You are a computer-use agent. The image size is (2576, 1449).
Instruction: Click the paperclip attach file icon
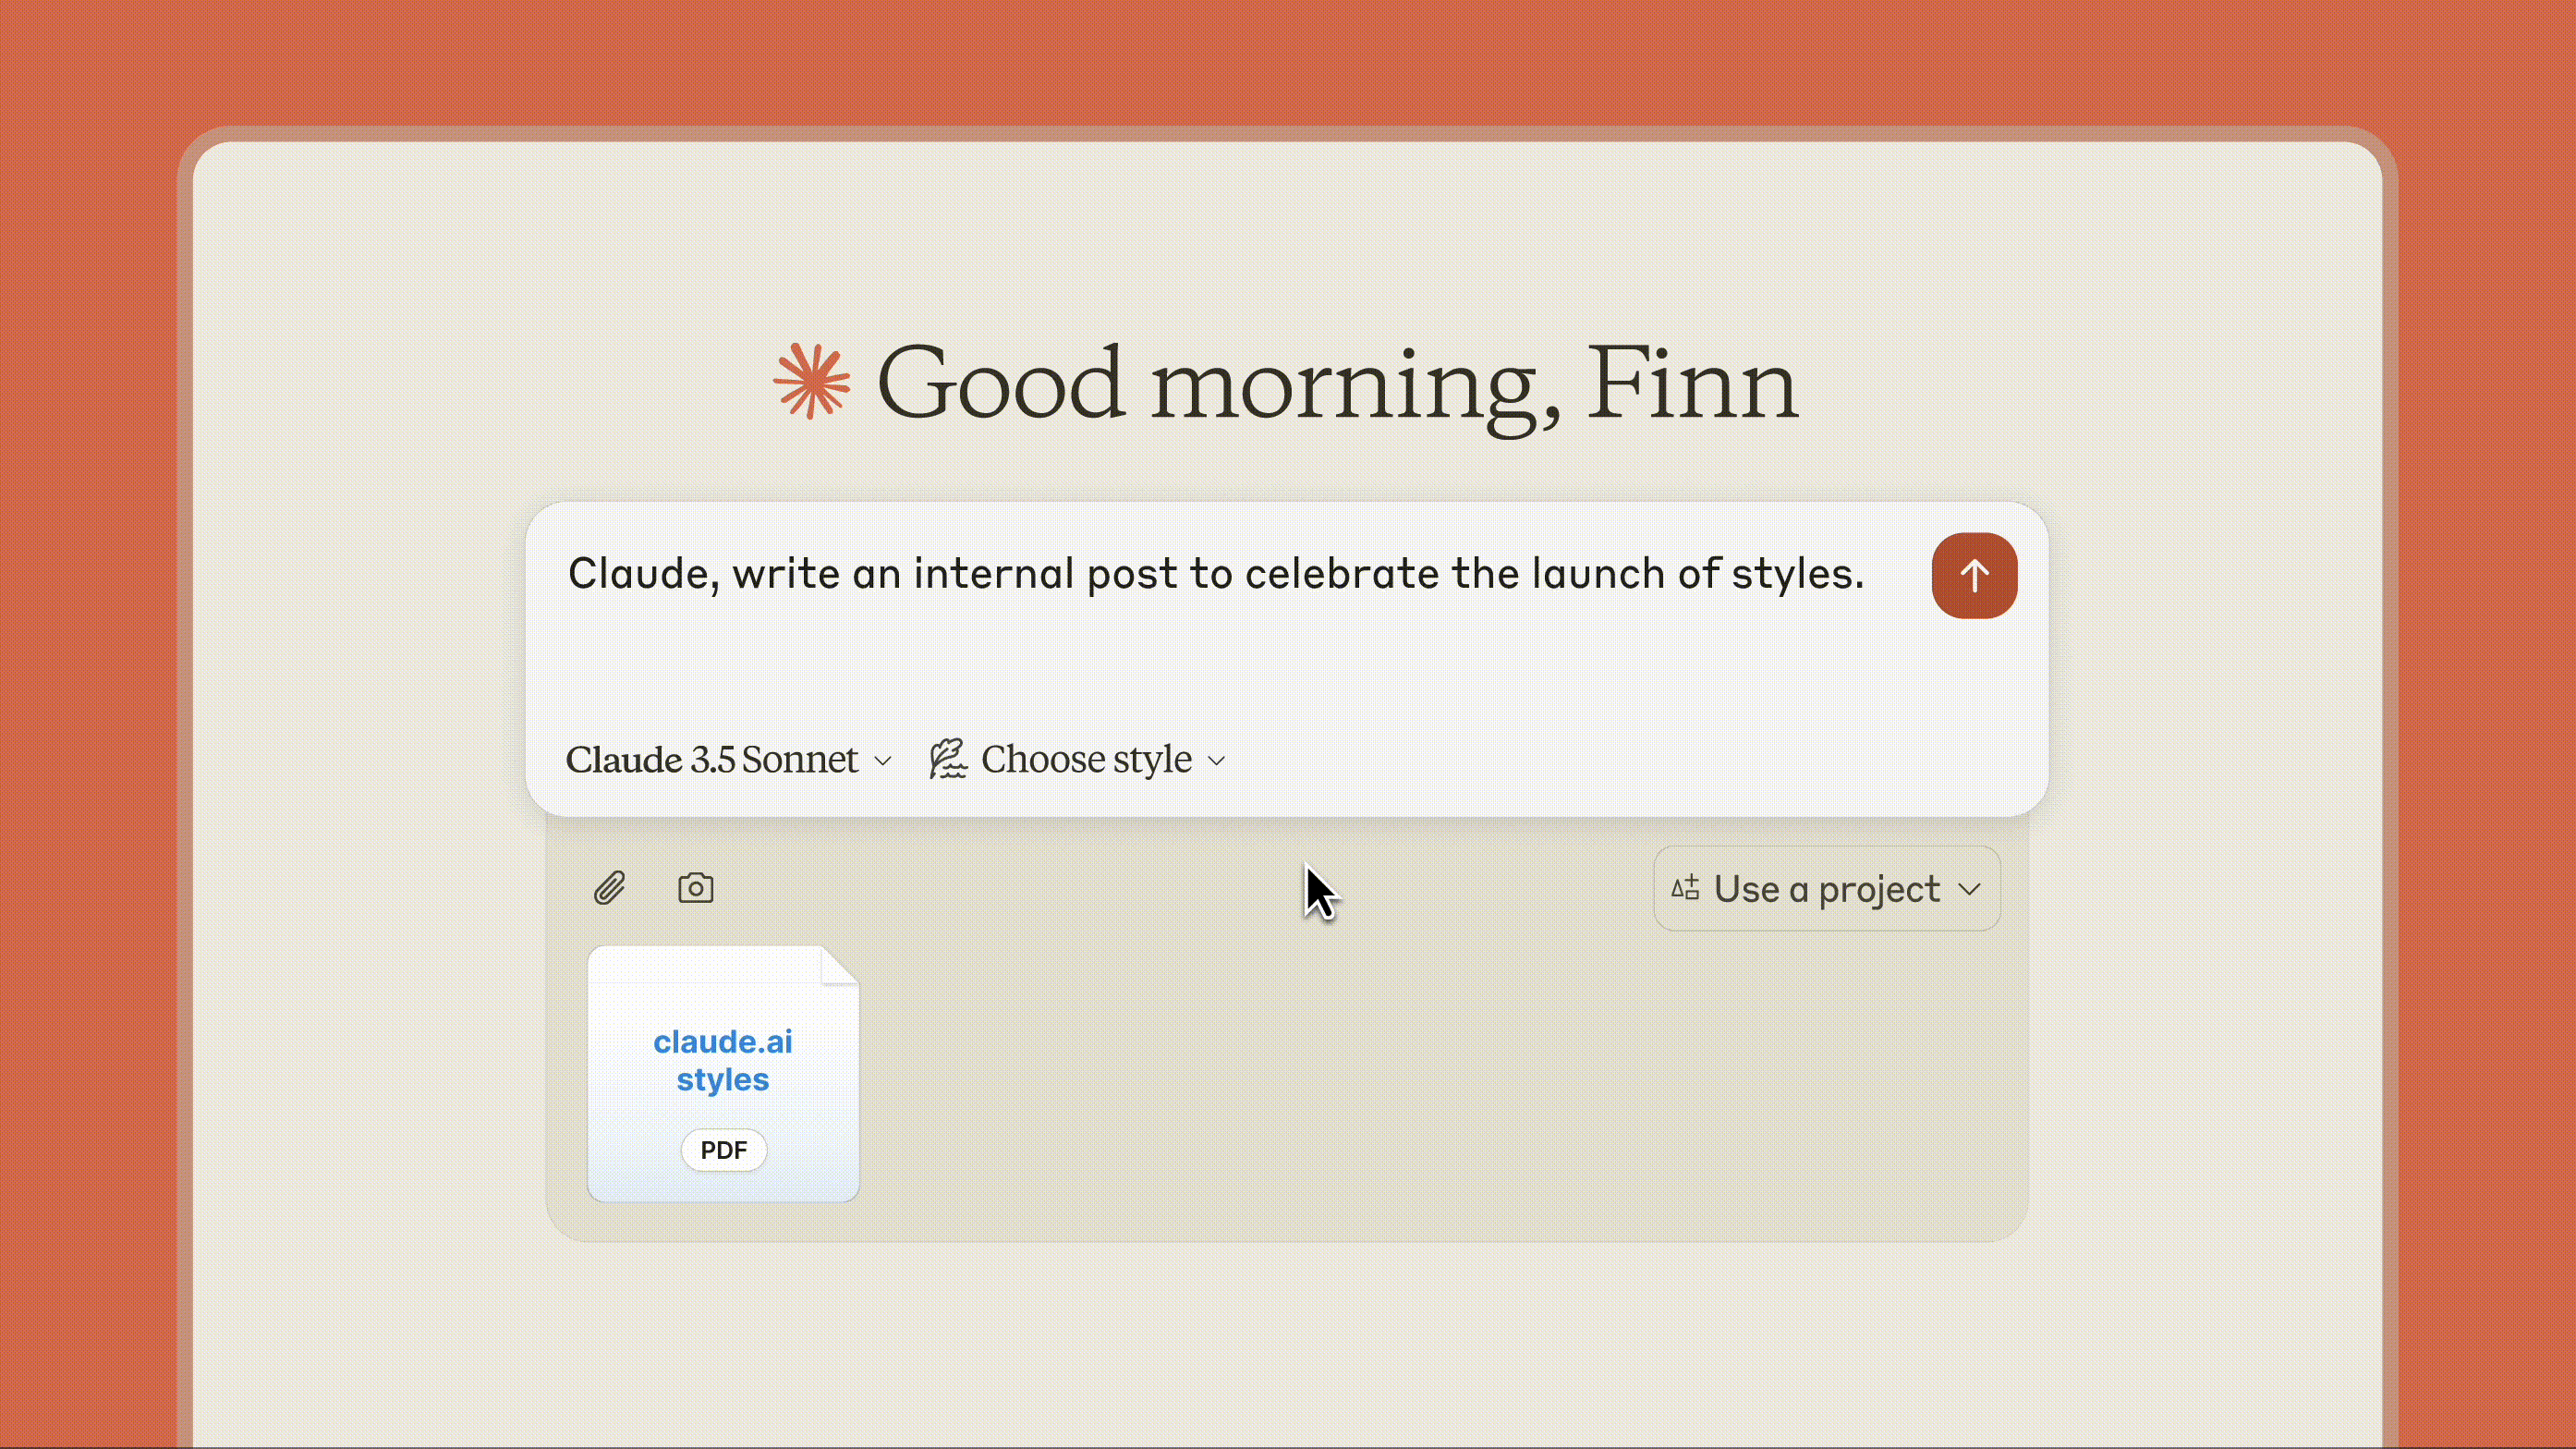tap(609, 888)
